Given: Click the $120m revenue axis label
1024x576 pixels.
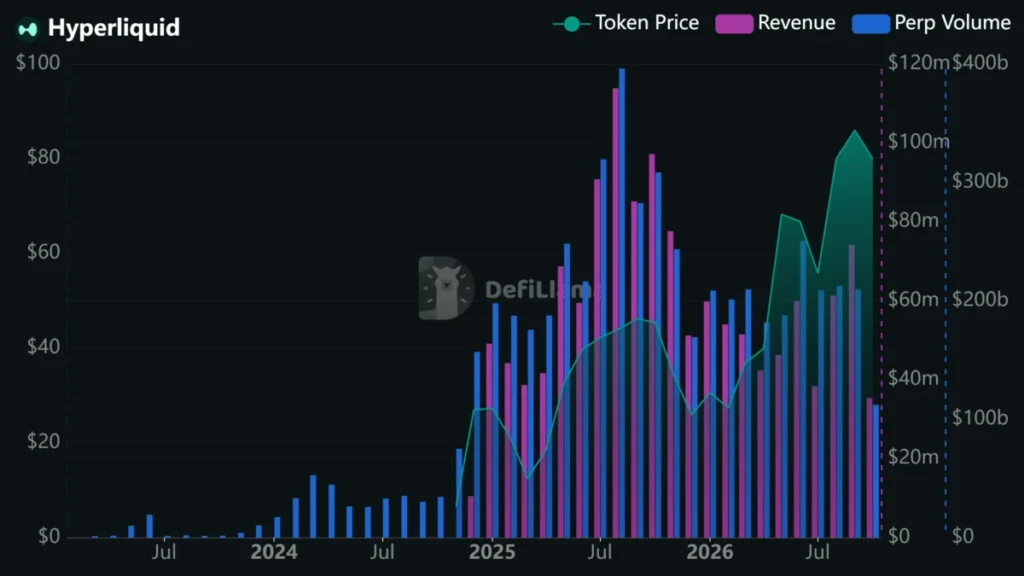Looking at the screenshot, I should pyautogui.click(x=918, y=63).
